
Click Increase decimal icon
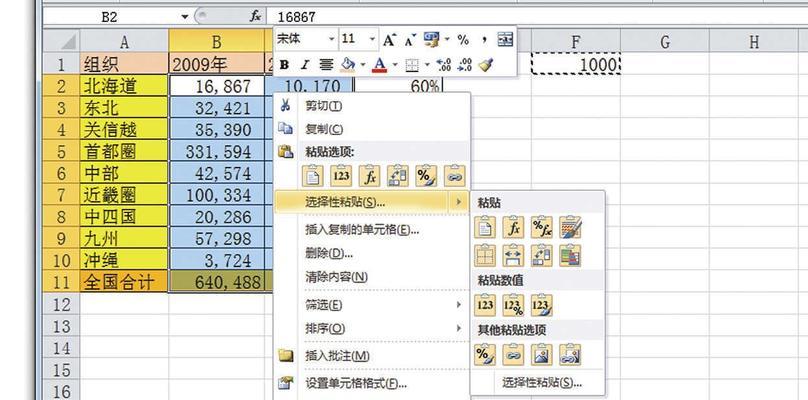pos(444,64)
